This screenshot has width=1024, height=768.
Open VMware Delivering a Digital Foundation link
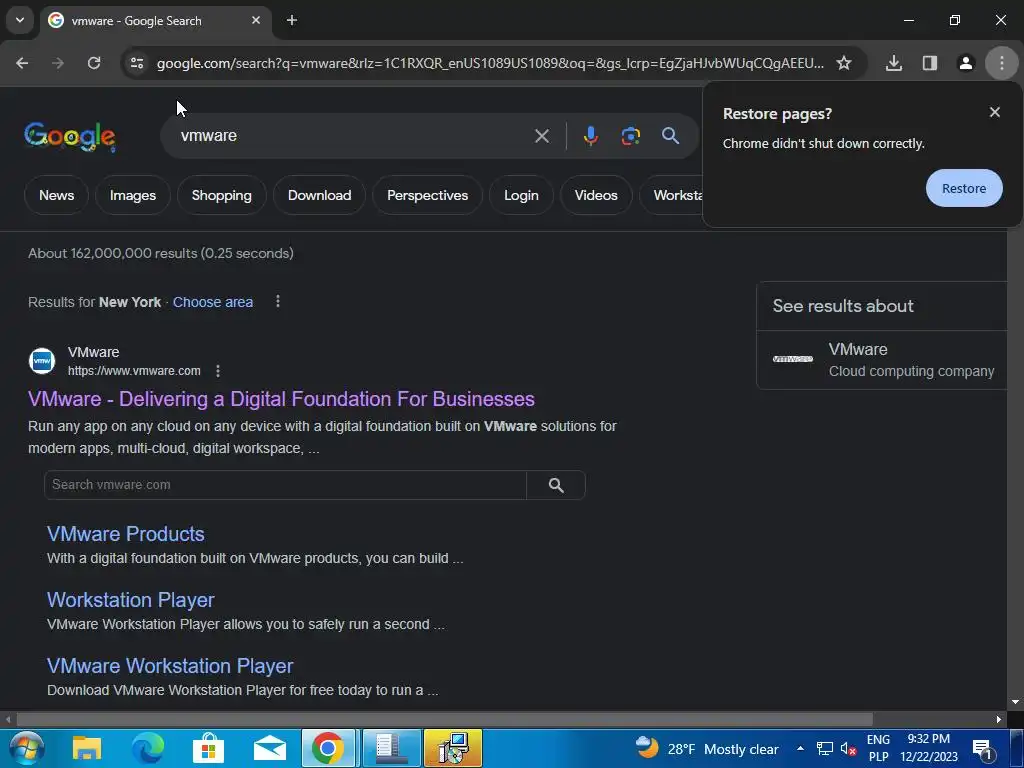pos(281,399)
